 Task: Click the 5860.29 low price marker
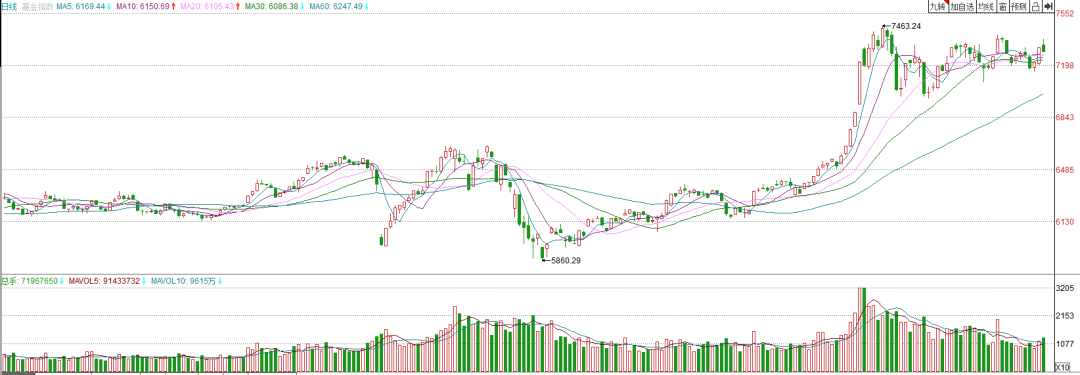(565, 261)
